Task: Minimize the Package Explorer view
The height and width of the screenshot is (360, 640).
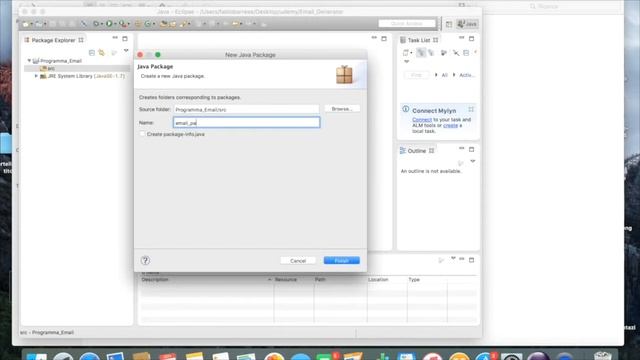Action: 115,38
